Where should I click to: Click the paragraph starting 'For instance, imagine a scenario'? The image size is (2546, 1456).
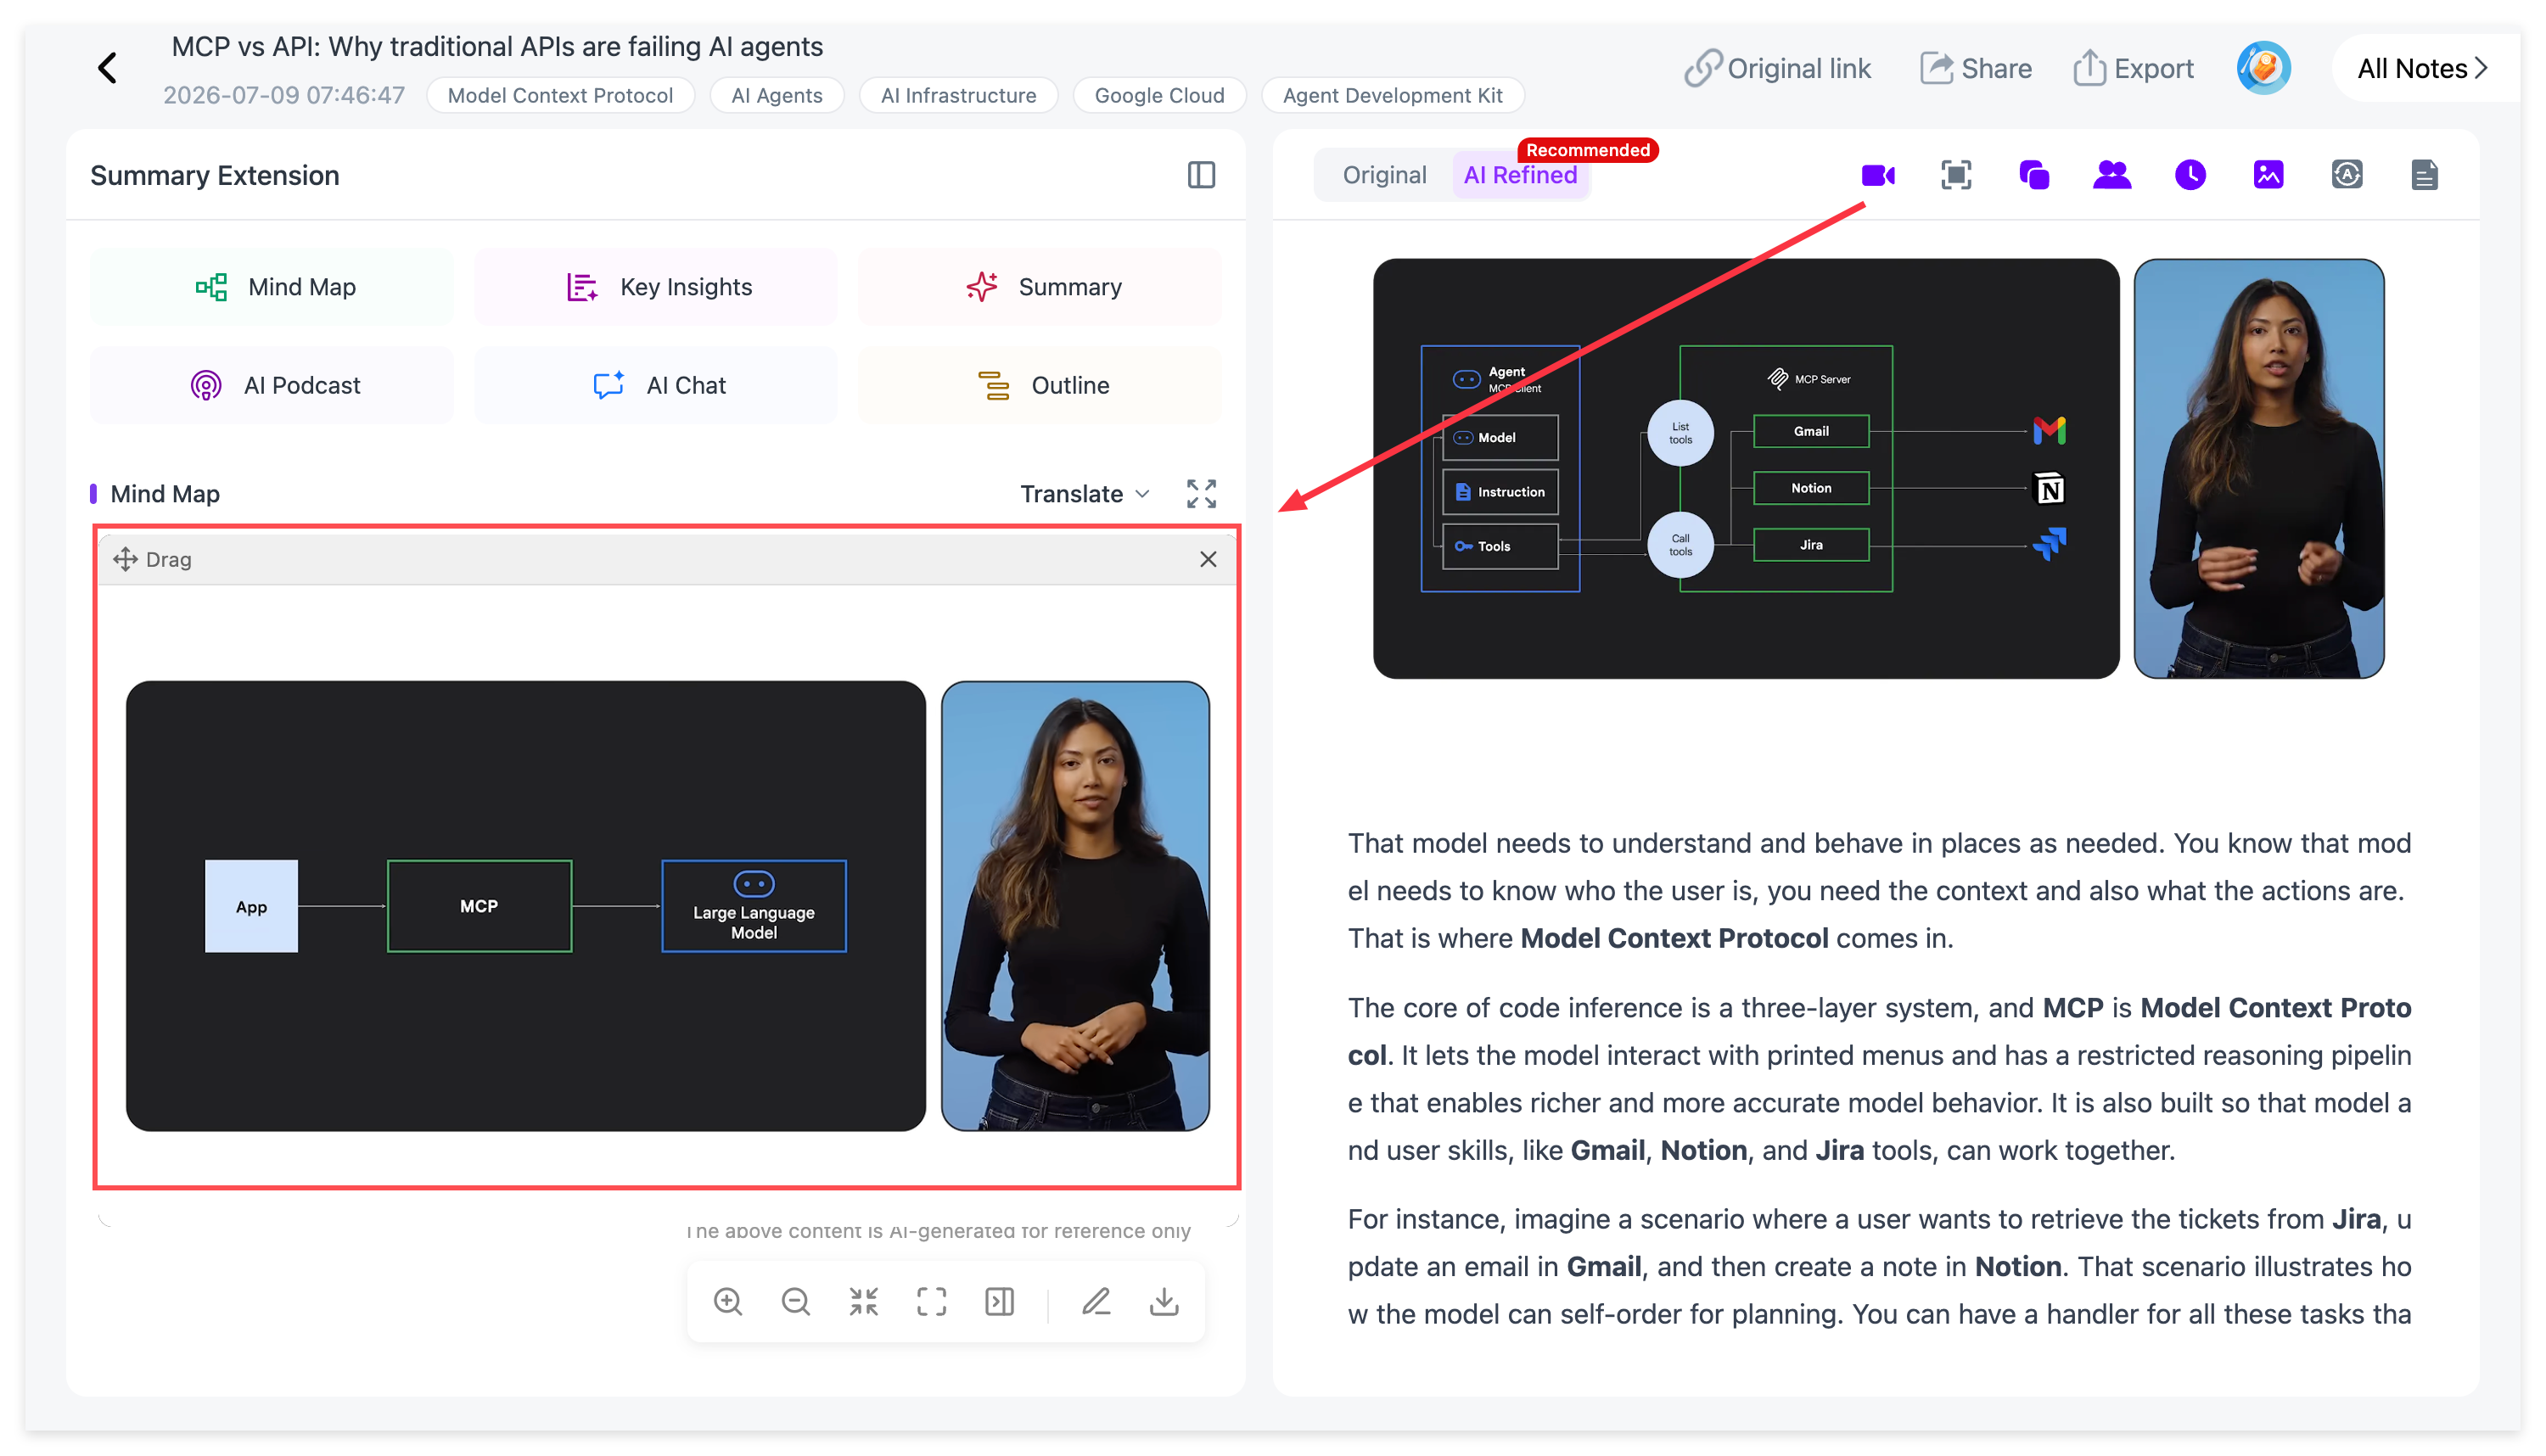1879,1267
